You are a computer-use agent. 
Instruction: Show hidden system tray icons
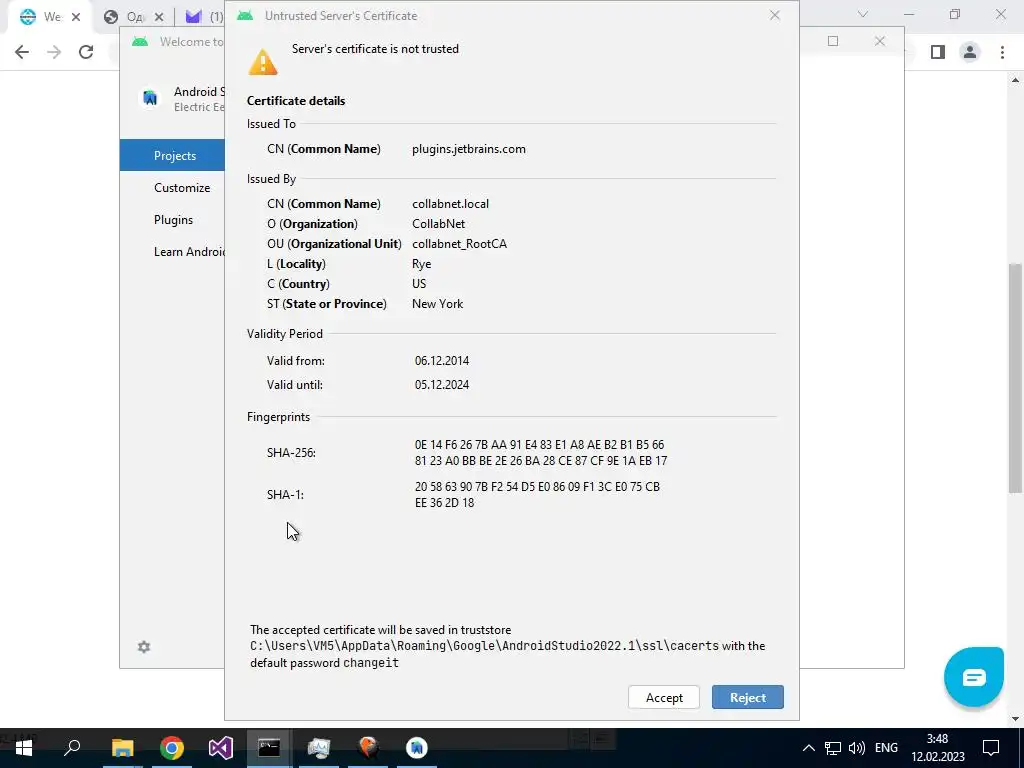(808, 748)
